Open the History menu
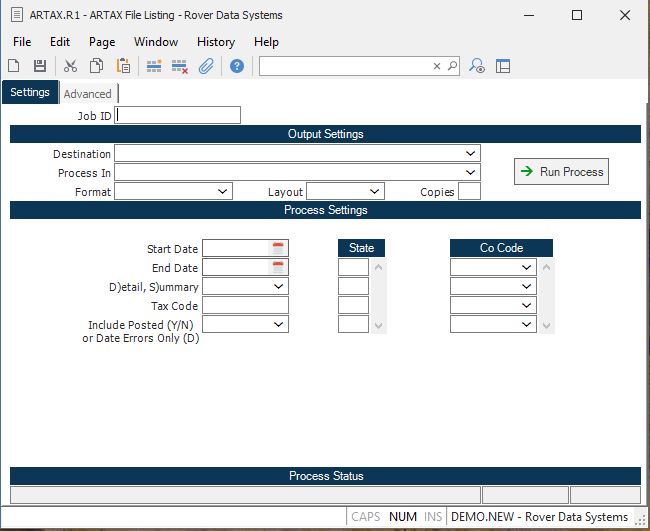 216,42
